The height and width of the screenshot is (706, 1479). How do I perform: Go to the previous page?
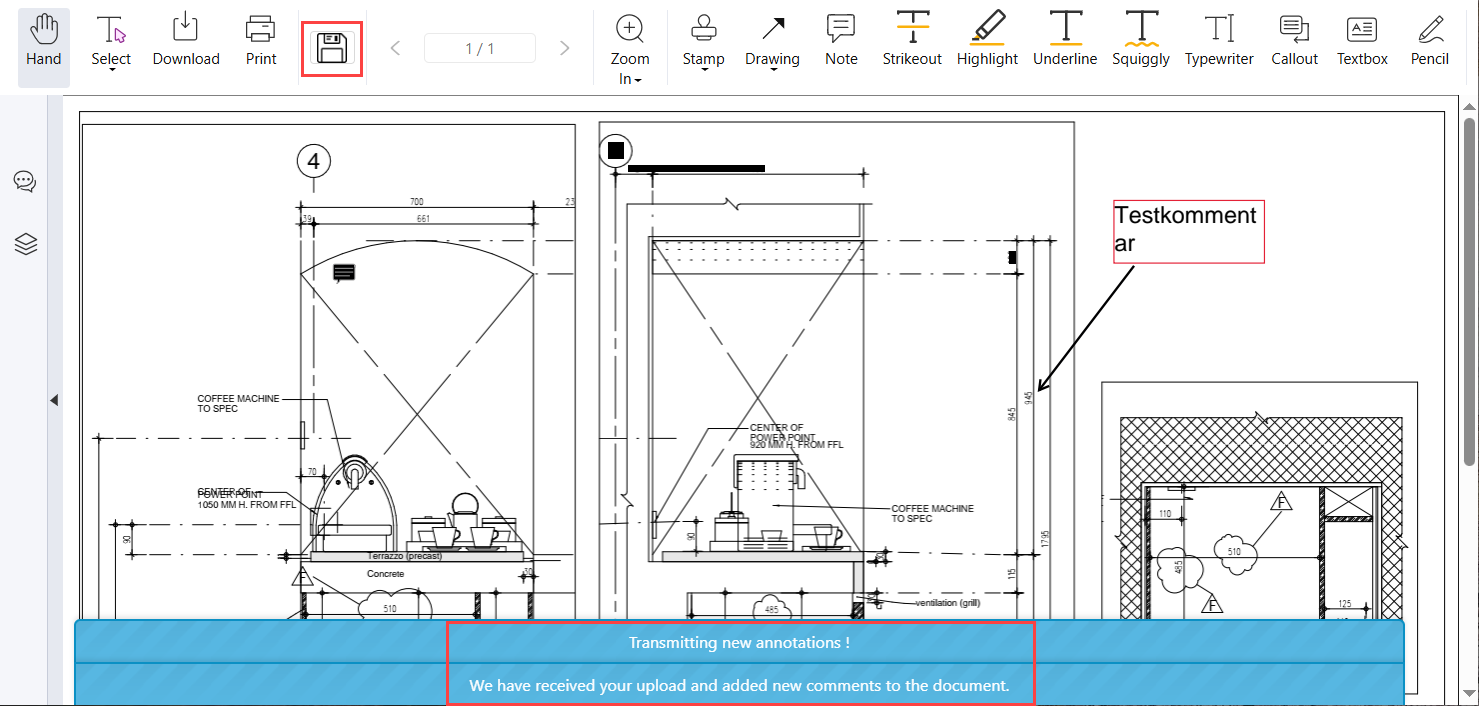click(x=395, y=48)
